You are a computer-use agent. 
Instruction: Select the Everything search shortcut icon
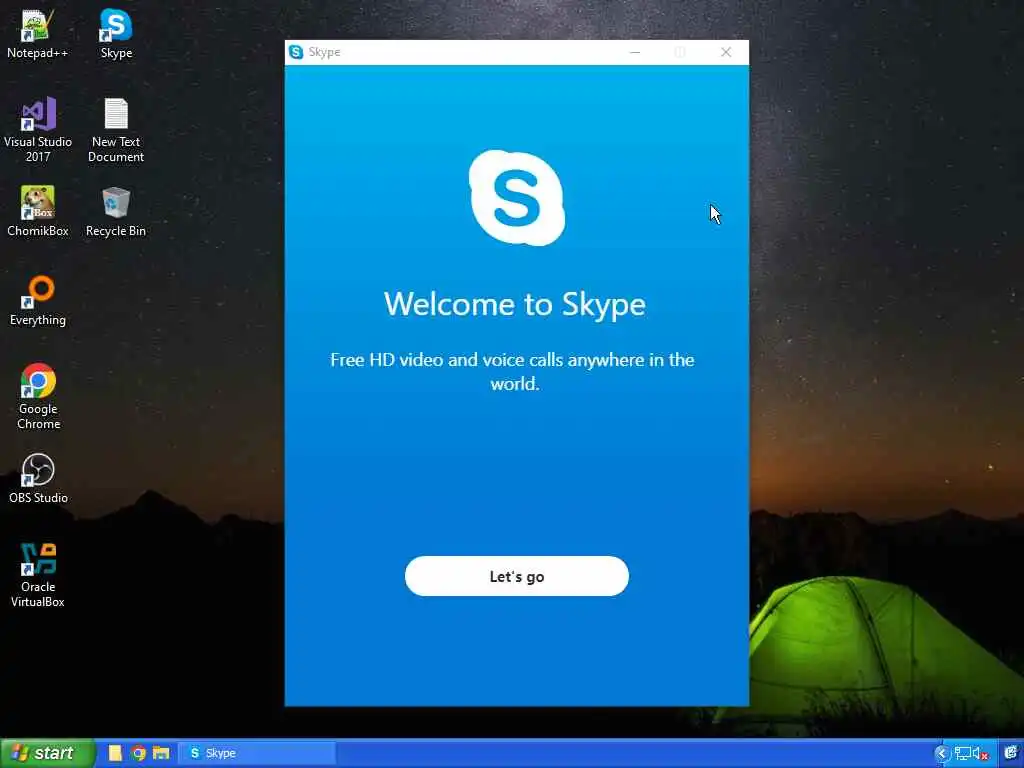(x=38, y=300)
